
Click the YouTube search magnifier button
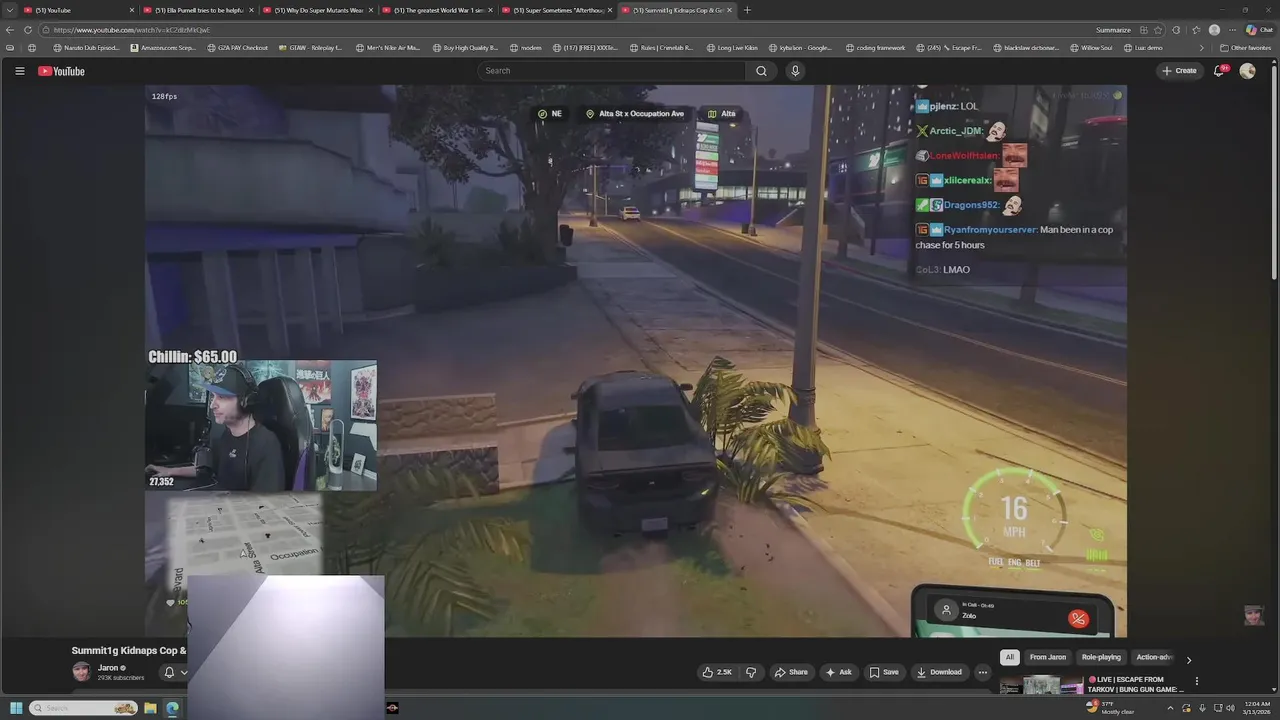(x=761, y=71)
